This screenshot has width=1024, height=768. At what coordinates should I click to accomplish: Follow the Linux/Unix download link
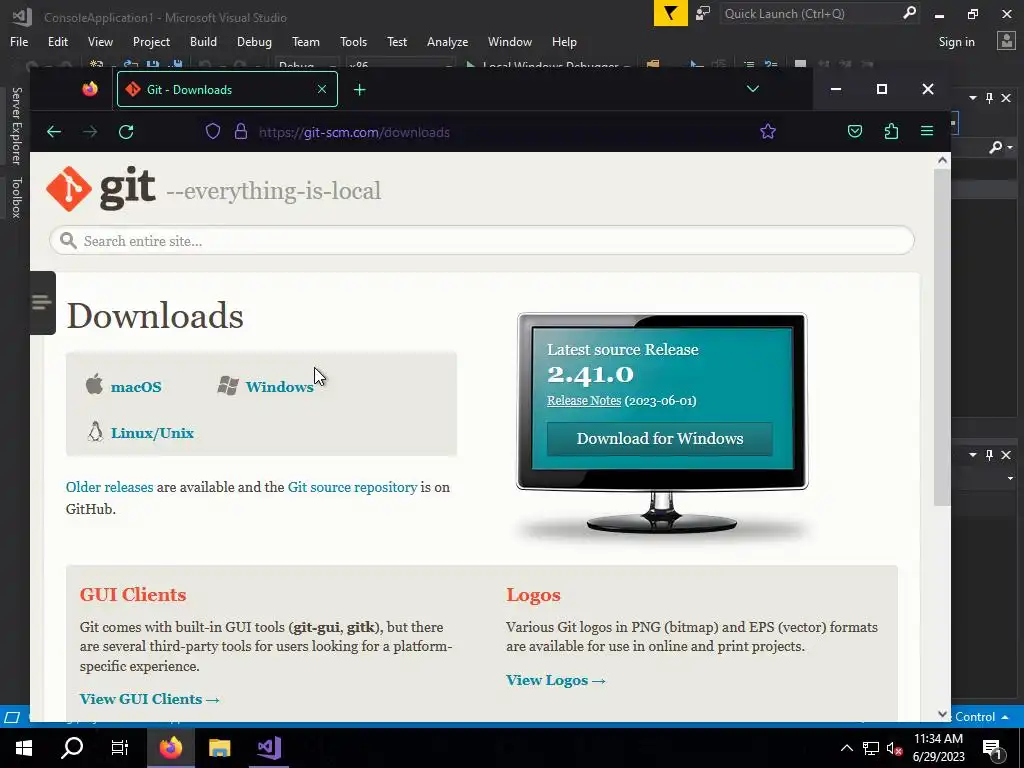(152, 433)
